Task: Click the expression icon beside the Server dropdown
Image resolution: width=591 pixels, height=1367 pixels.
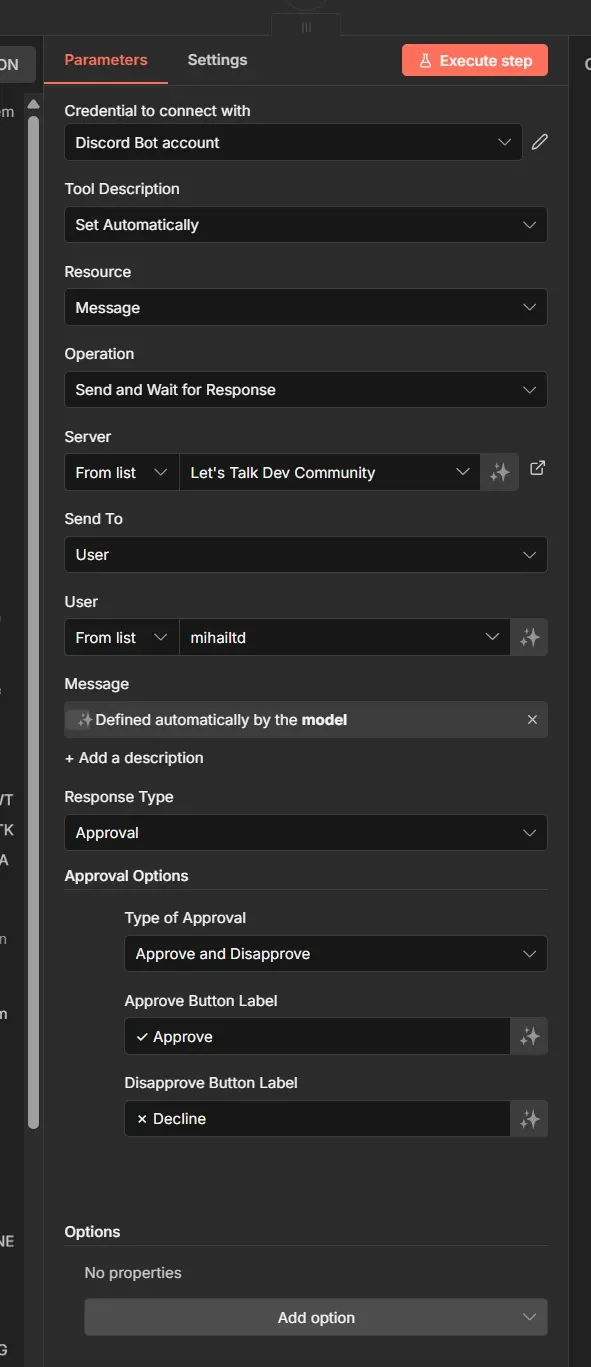Action: [499, 471]
